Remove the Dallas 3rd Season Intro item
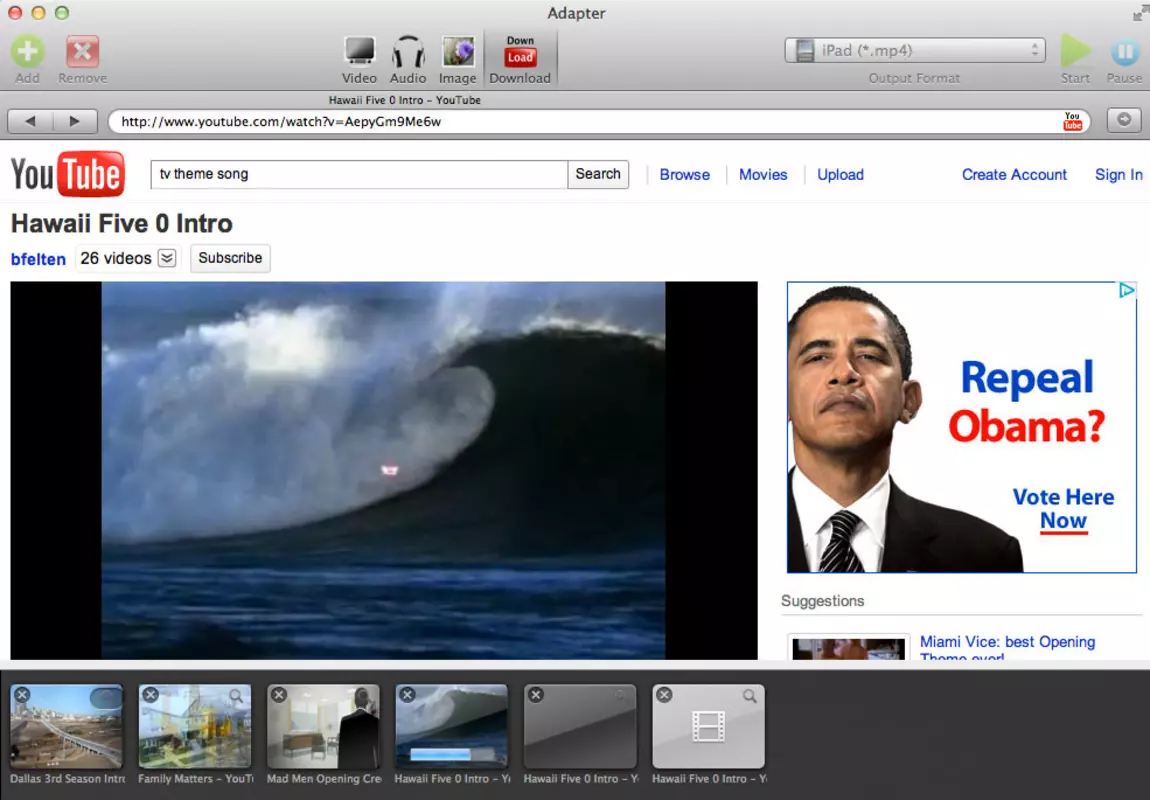Screen dimensions: 1150x800 pyautogui.click(x=22, y=694)
